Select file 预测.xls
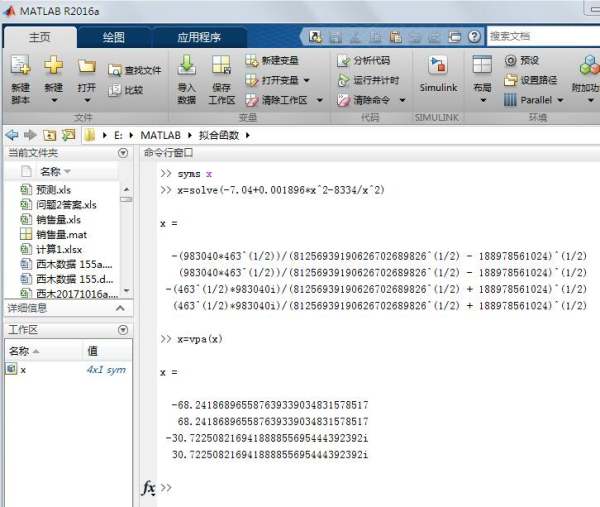 coord(46,190)
